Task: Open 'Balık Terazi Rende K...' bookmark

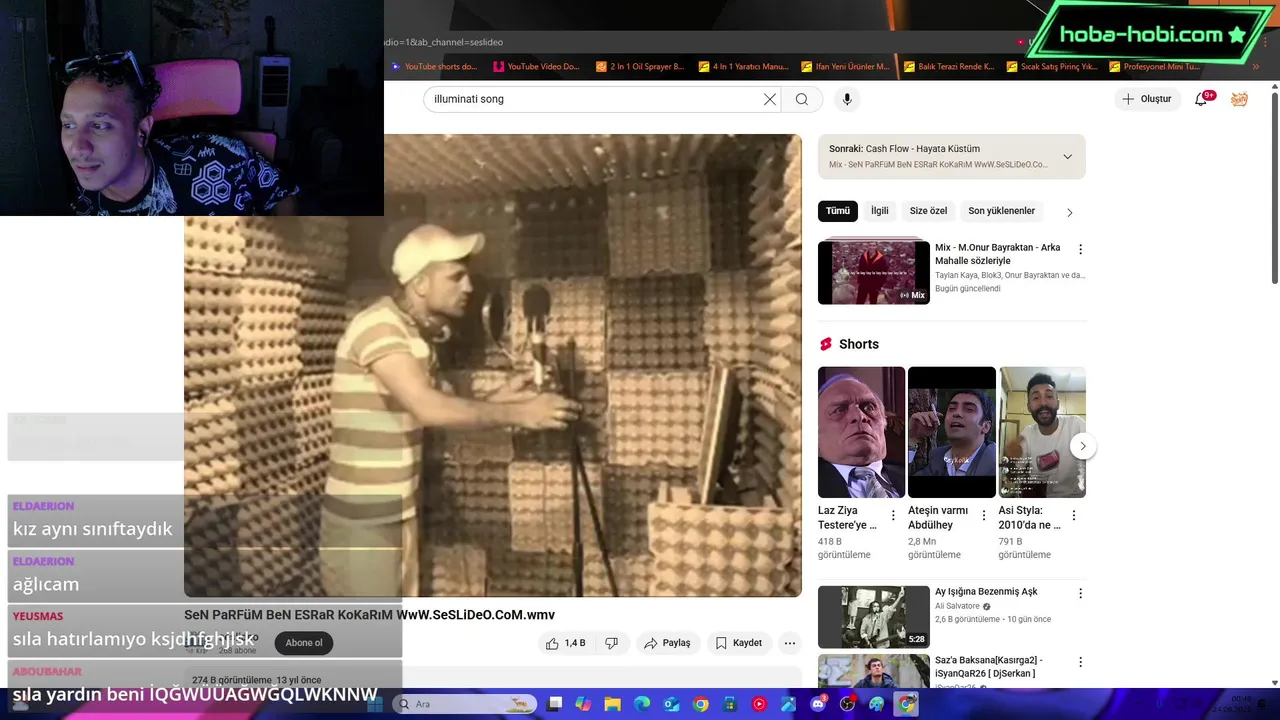Action: tap(949, 67)
